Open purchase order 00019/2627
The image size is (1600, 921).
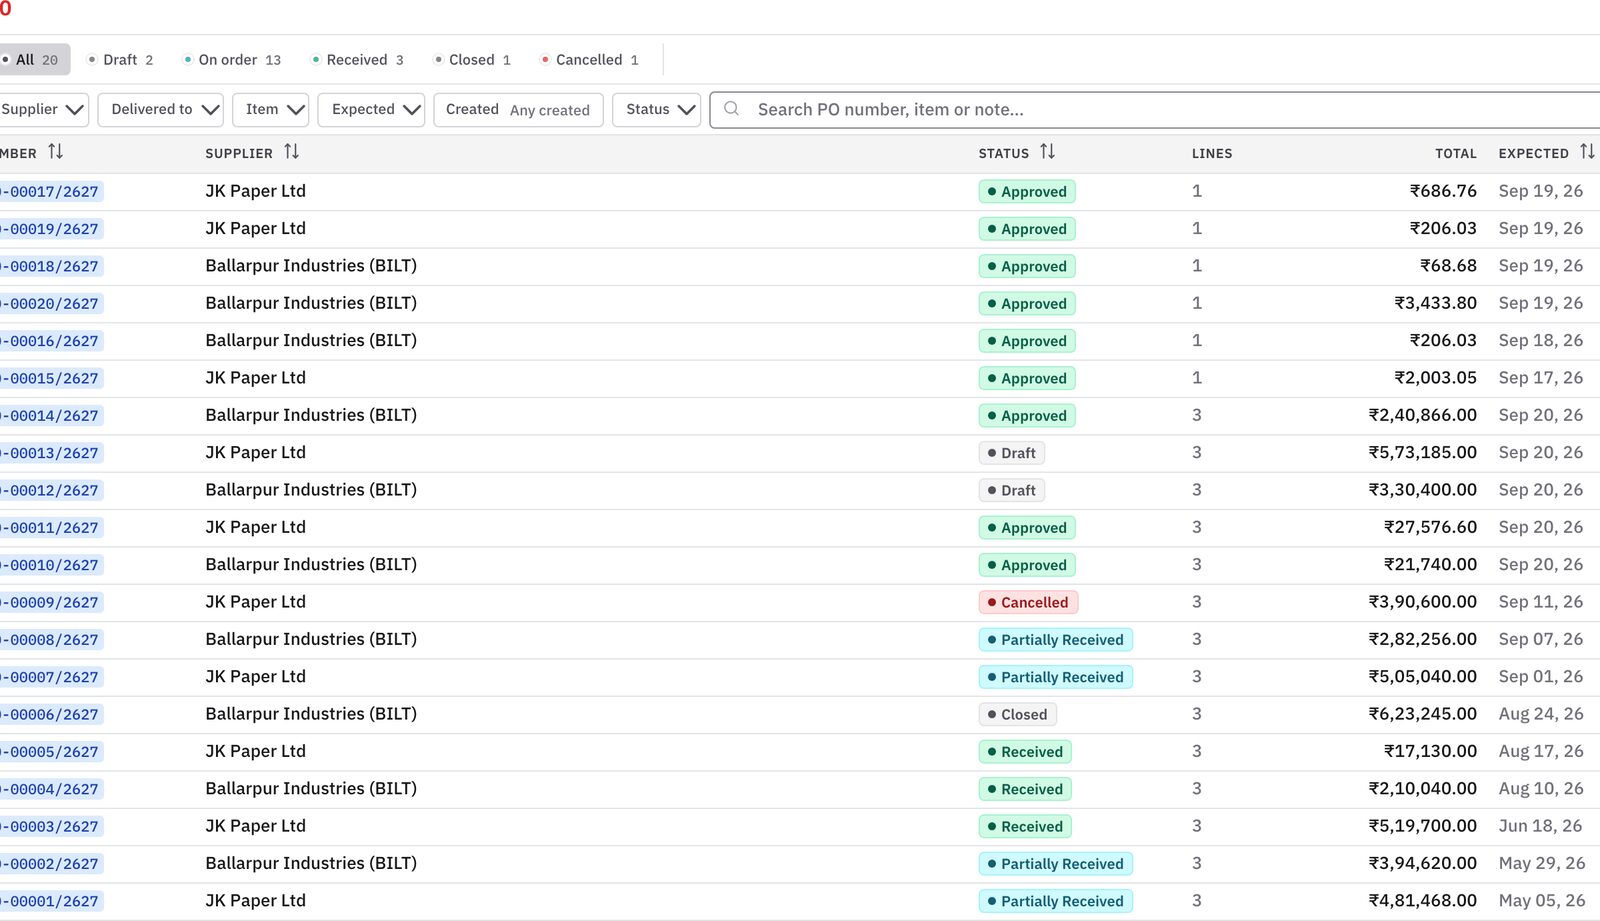point(51,229)
